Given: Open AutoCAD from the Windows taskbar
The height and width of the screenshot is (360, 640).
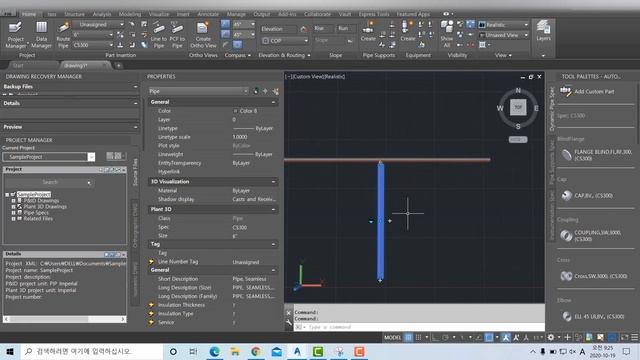Looking at the screenshot, I should pyautogui.click(x=297, y=351).
